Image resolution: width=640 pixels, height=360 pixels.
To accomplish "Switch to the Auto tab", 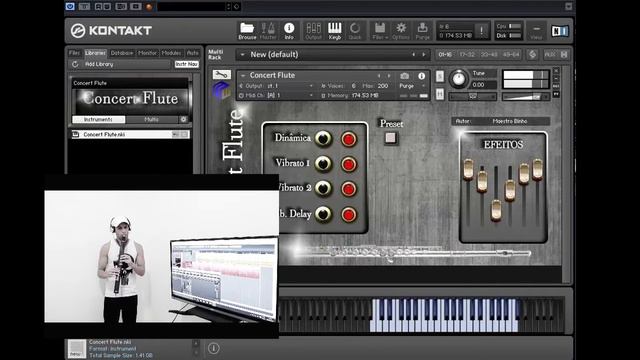I will 193,53.
